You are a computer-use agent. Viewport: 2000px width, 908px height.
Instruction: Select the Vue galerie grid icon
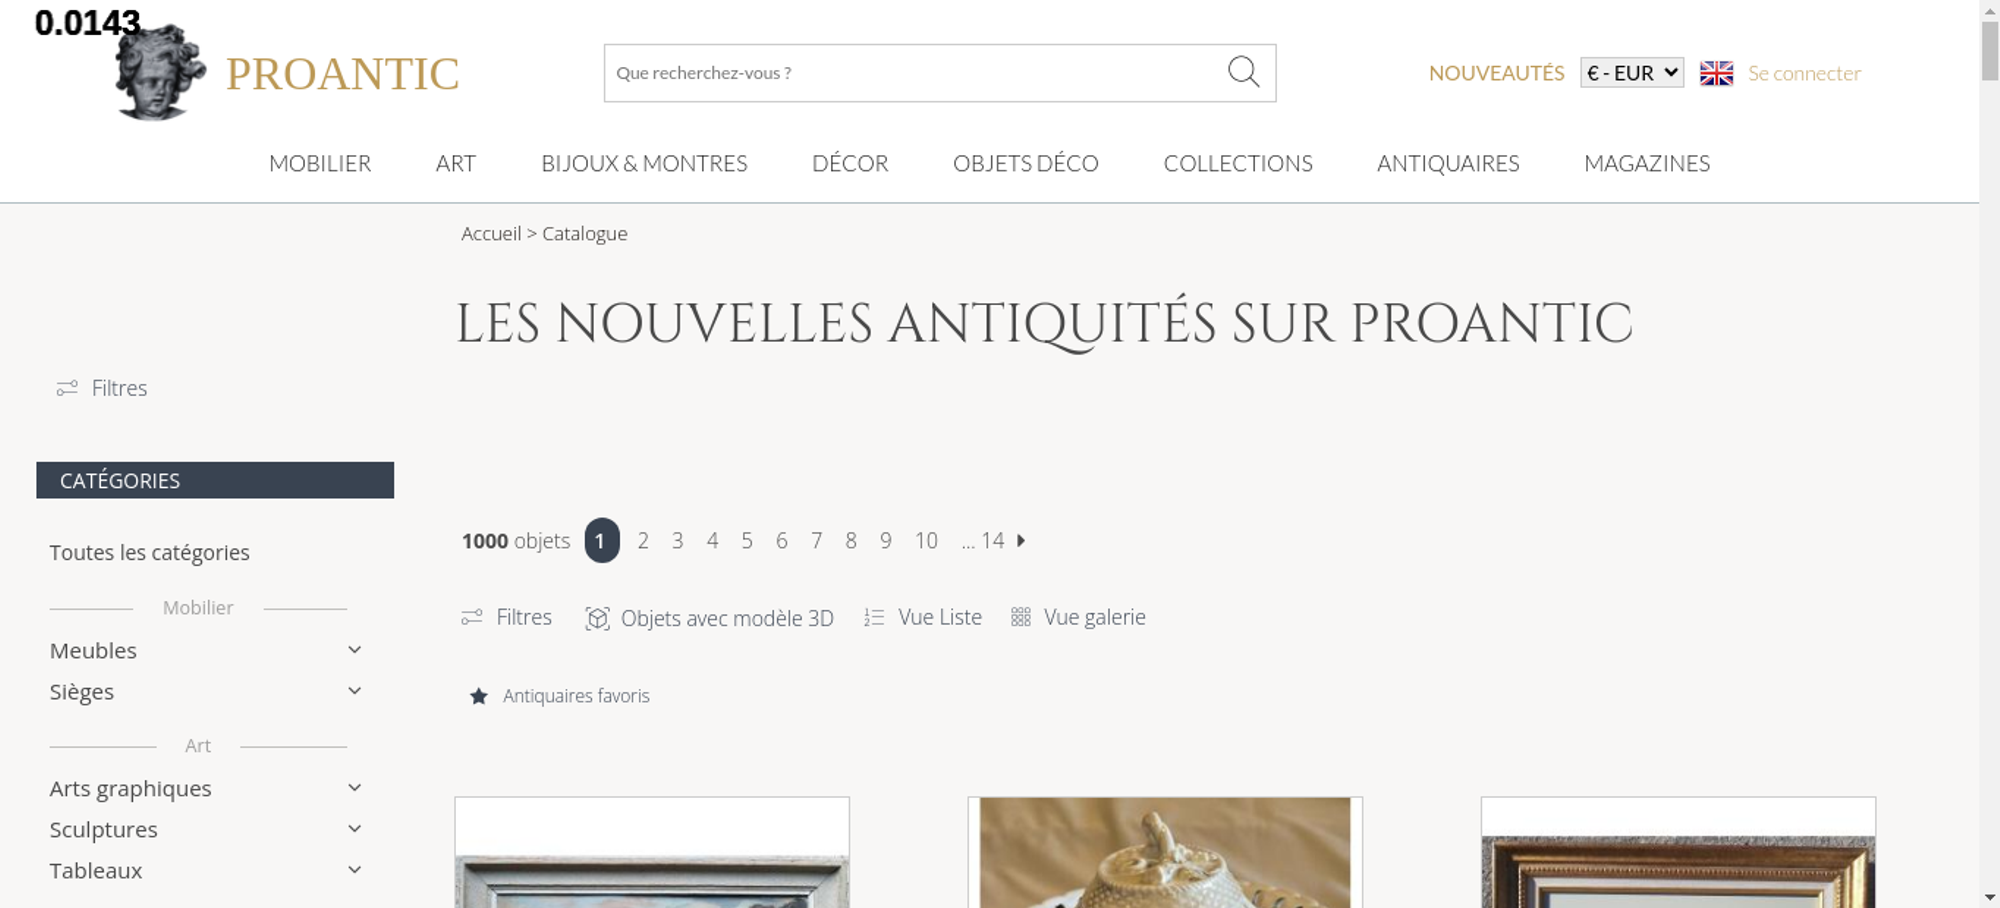point(1020,617)
